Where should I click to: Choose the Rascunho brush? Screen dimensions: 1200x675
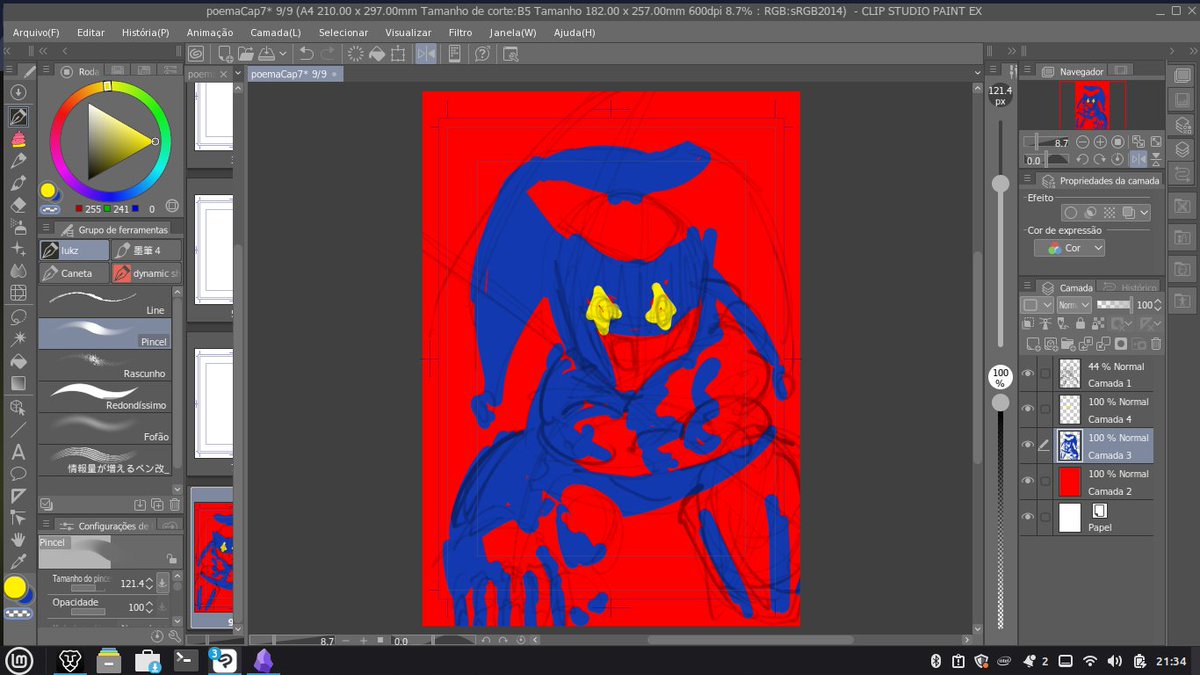[x=105, y=365]
